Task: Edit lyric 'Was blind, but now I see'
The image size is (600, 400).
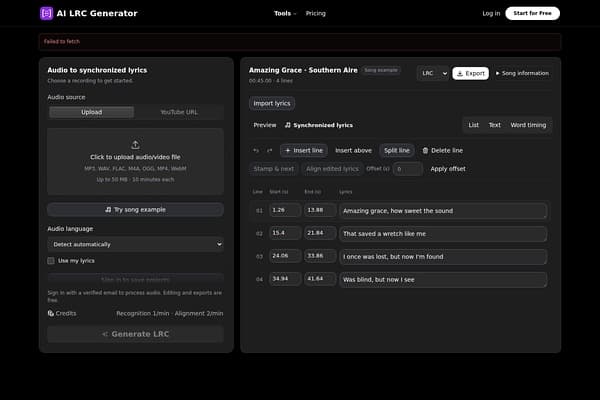Action: (443, 280)
